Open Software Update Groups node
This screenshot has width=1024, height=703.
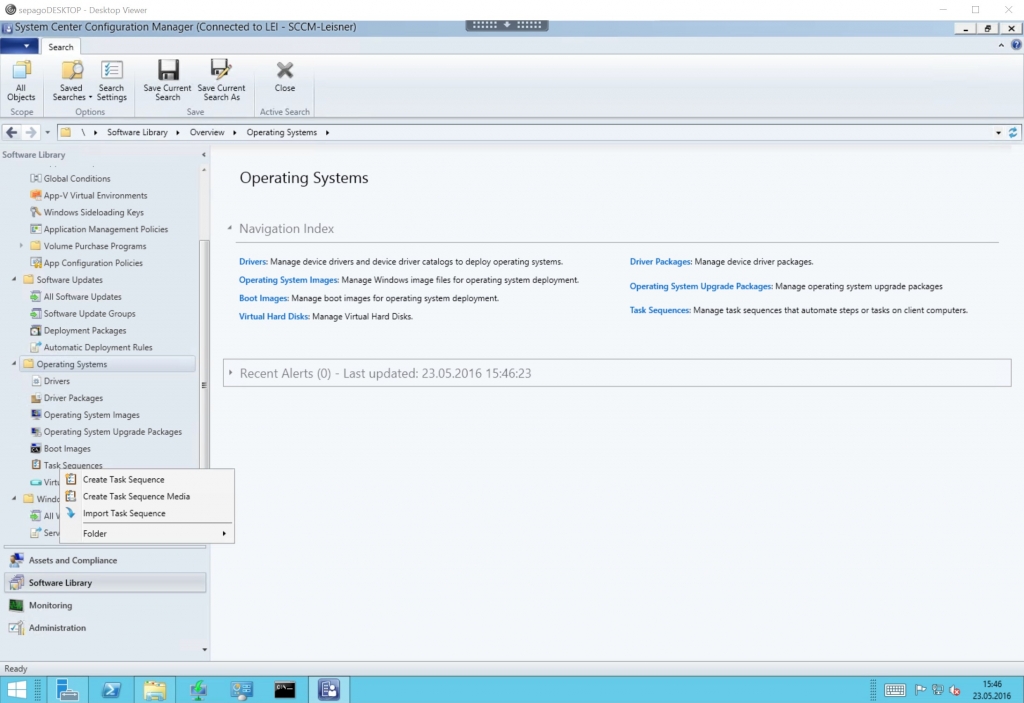89,314
